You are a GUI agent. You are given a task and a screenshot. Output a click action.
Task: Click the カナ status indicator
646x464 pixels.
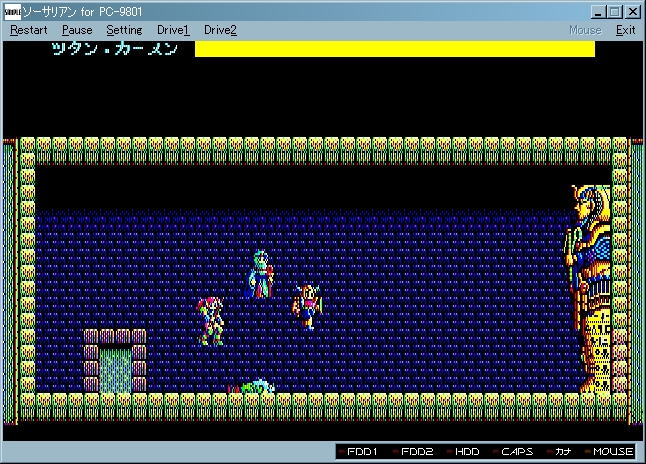pyautogui.click(x=559, y=452)
